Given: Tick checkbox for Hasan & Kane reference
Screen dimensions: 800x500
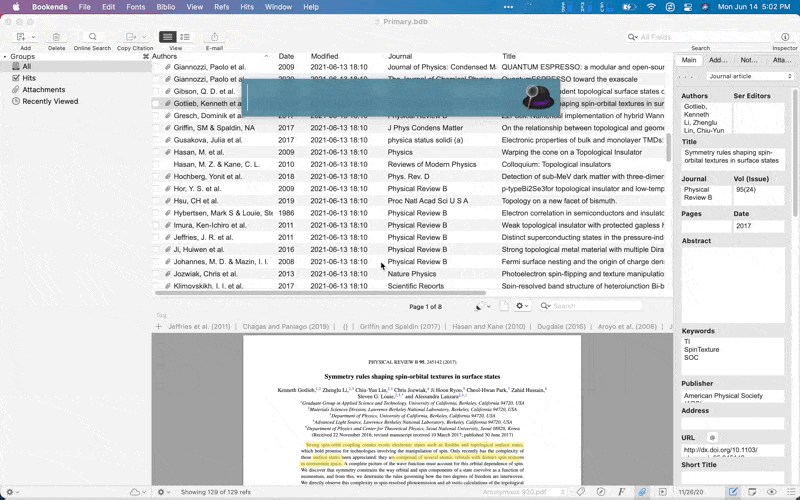Looking at the screenshot, I should click(156, 164).
